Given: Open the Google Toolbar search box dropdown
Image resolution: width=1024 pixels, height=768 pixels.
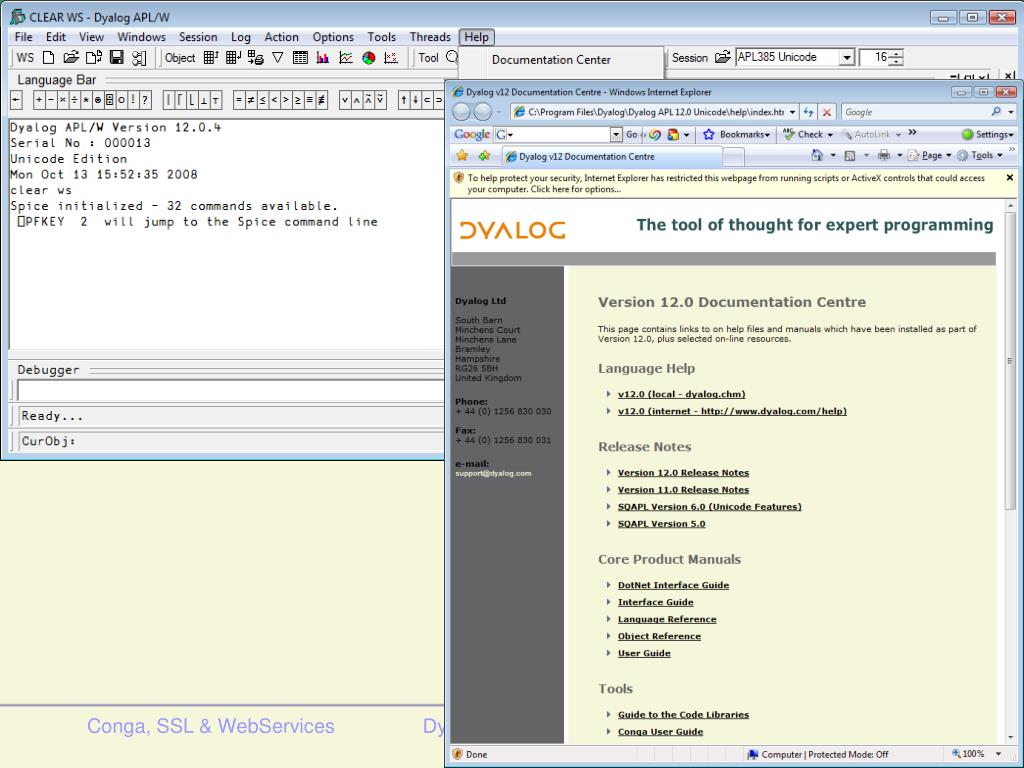Looking at the screenshot, I should tap(616, 135).
